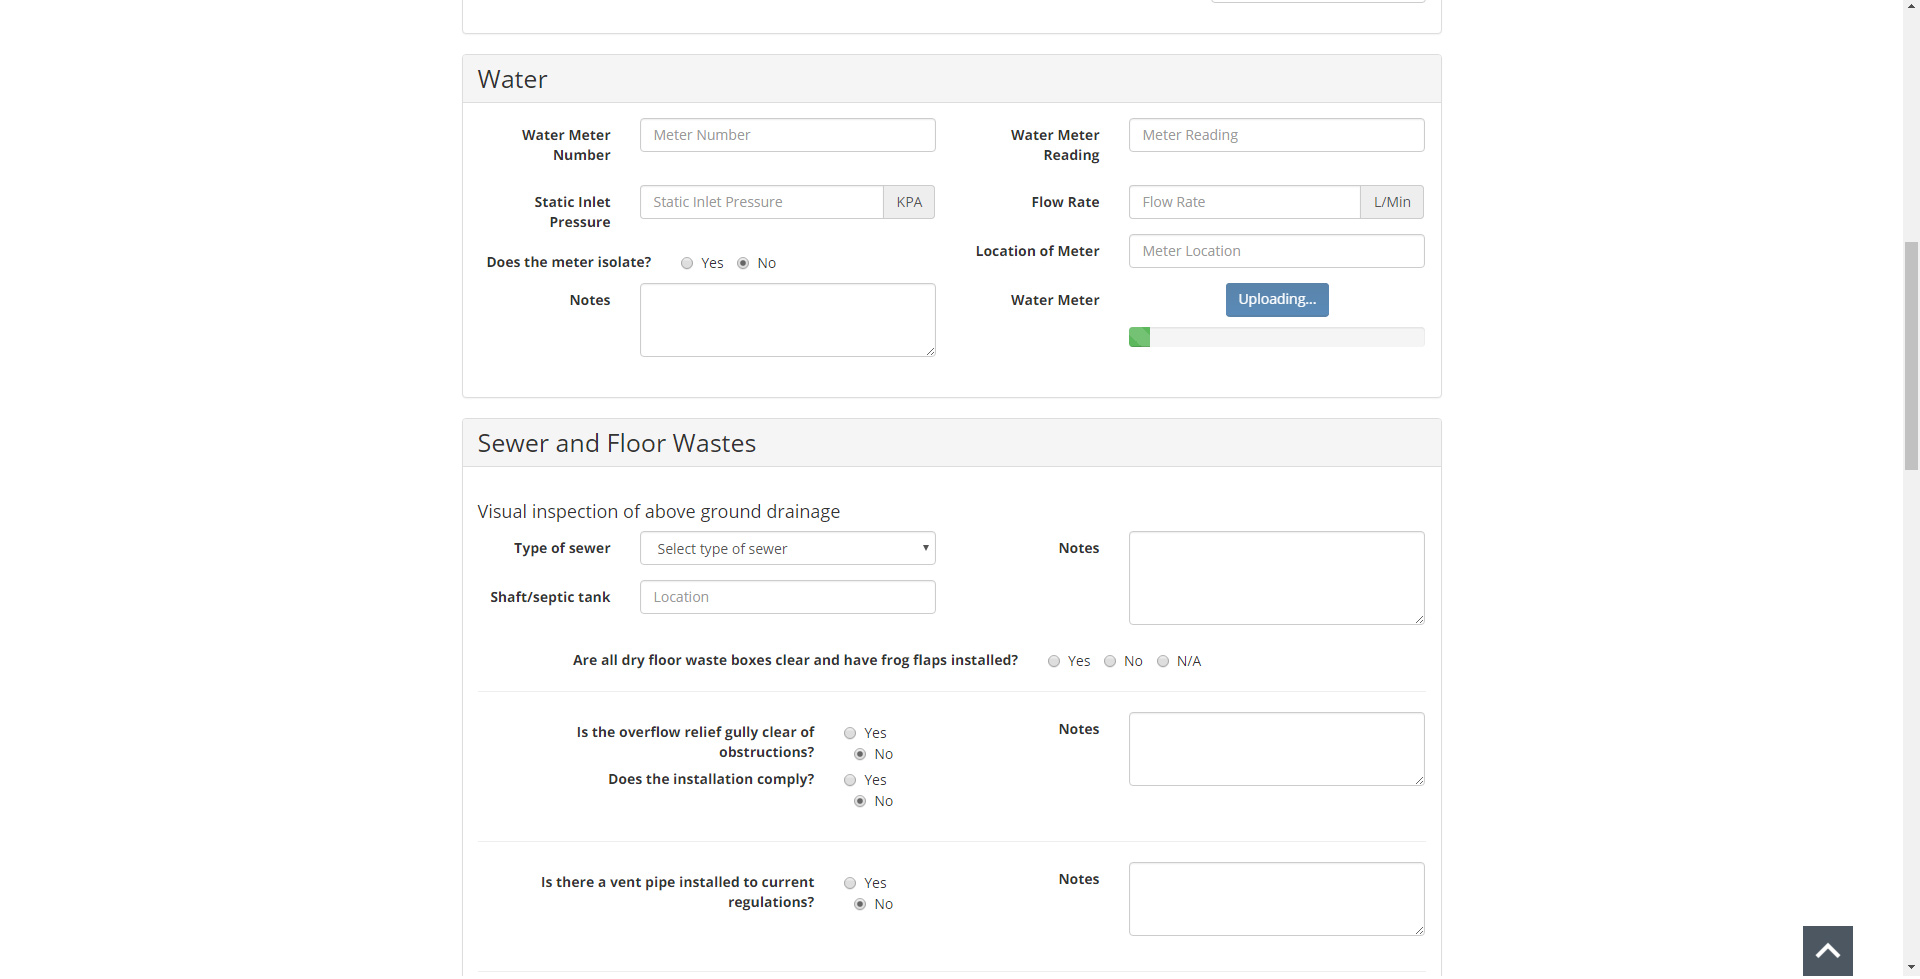The image size is (1920, 979).
Task: Select Yes for vent pipe installed question
Action: [x=850, y=884]
